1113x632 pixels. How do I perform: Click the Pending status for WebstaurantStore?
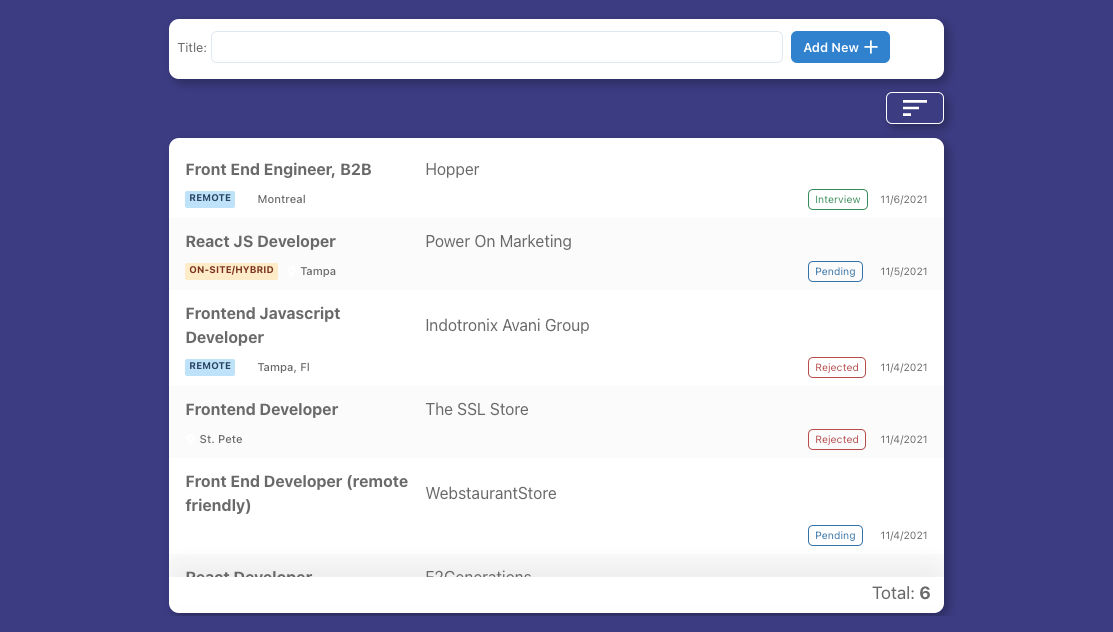pyautogui.click(x=835, y=535)
